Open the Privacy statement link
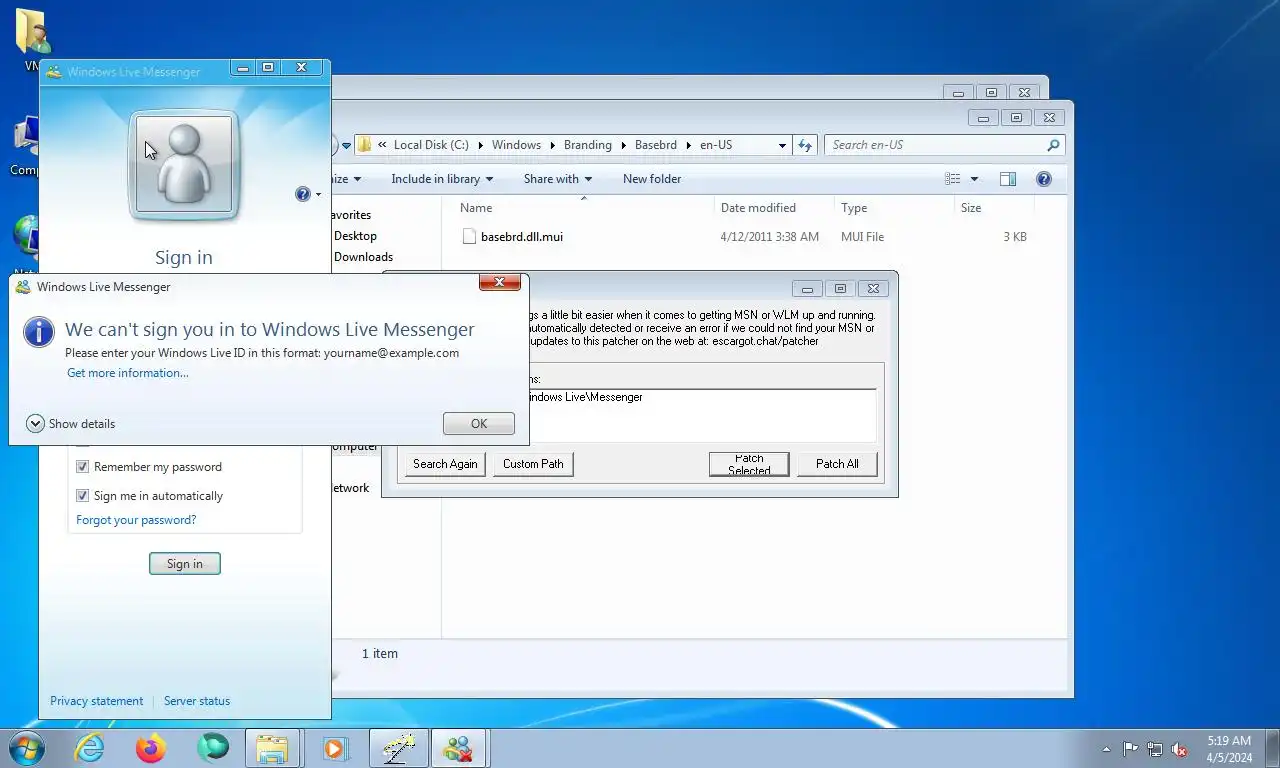Viewport: 1280px width, 768px height. point(96,701)
